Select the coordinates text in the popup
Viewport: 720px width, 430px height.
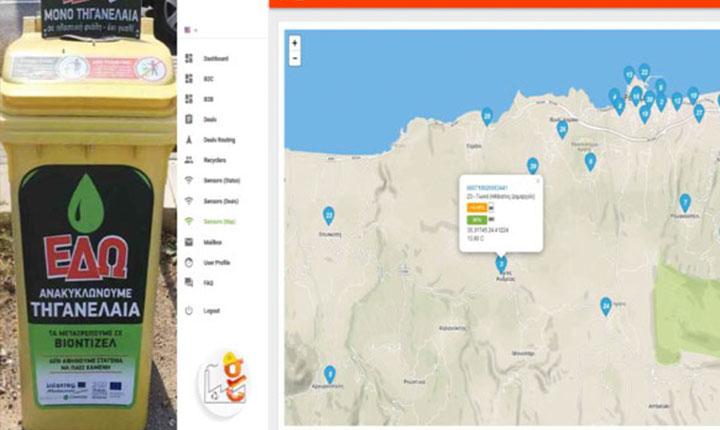pos(488,230)
